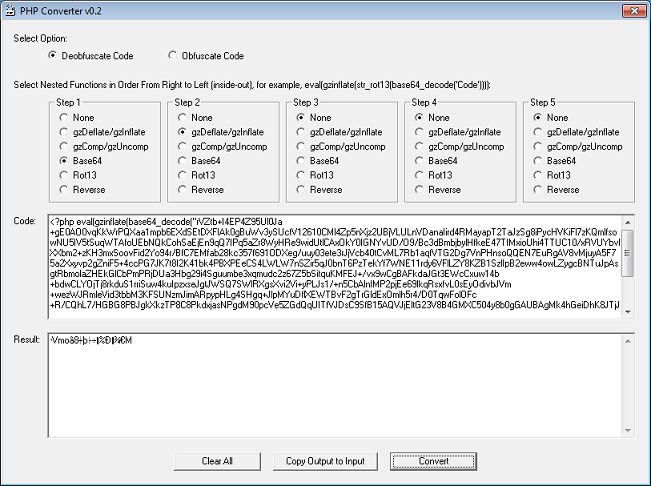The width and height of the screenshot is (651, 486).
Task: Click Copy Output to Input button
Action: coord(325,461)
